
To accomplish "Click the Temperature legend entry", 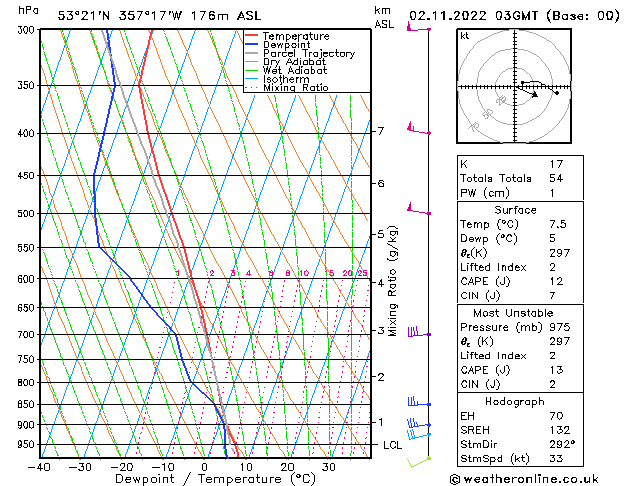I will (296, 36).
